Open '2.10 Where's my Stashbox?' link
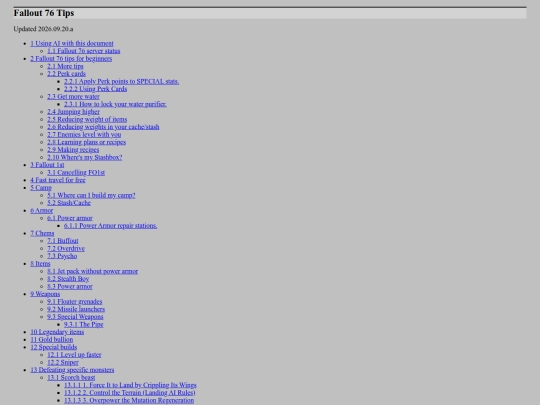 pos(85,157)
